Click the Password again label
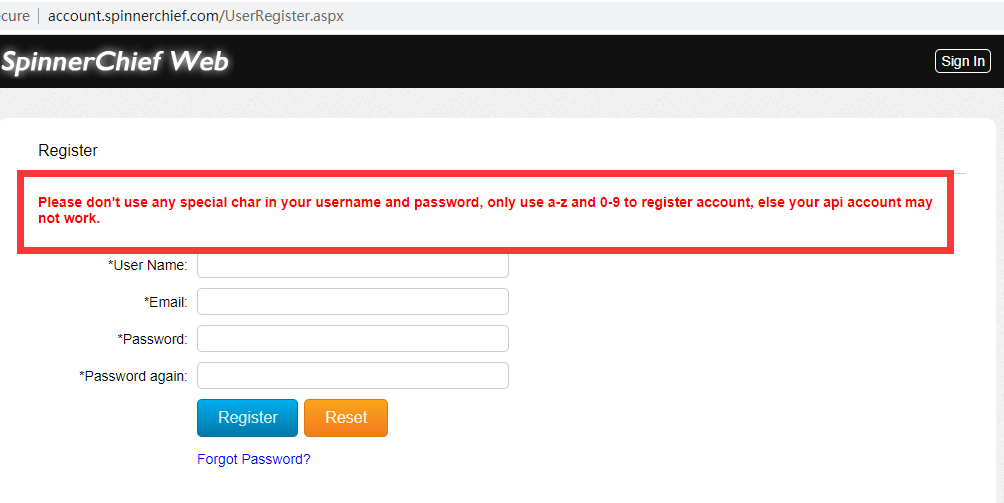Image resolution: width=1004 pixels, height=503 pixels. [x=133, y=376]
